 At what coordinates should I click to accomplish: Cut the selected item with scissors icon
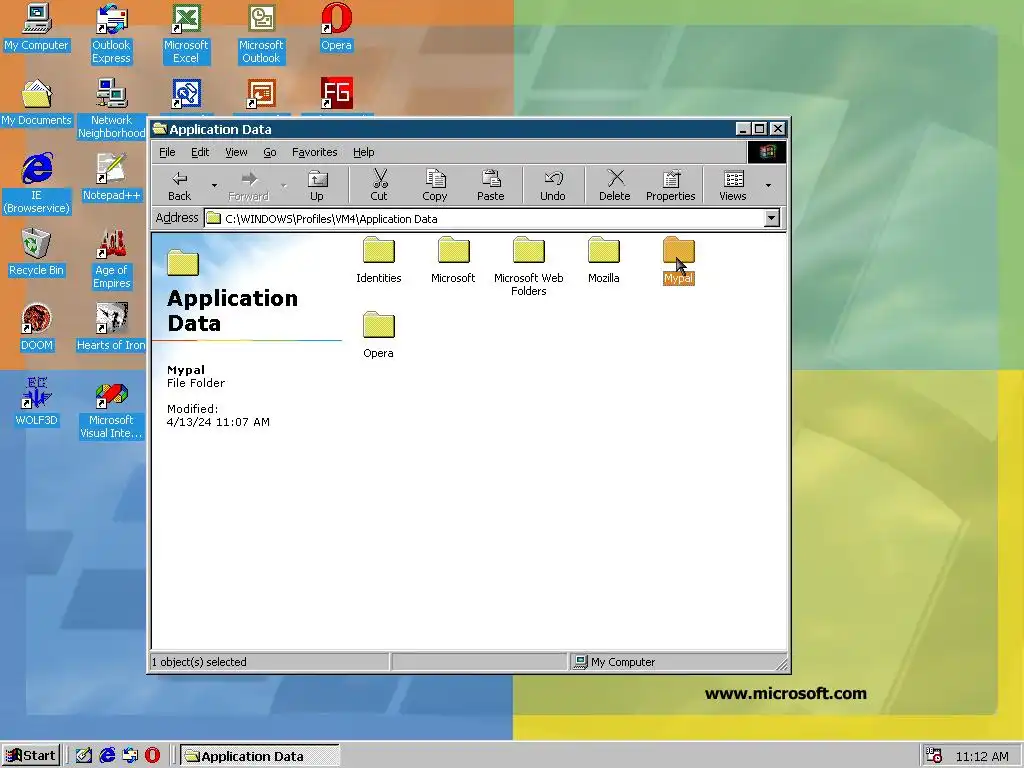[379, 185]
